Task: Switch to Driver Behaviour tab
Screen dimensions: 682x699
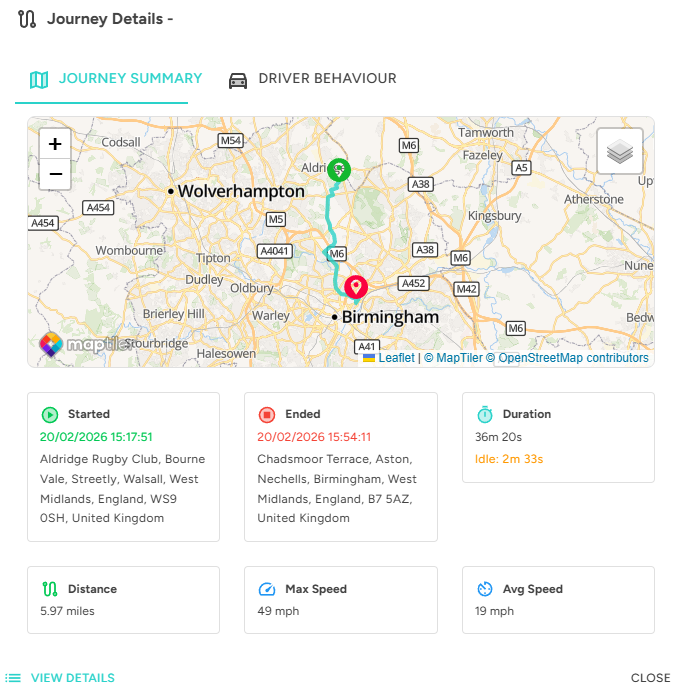Action: point(312,79)
